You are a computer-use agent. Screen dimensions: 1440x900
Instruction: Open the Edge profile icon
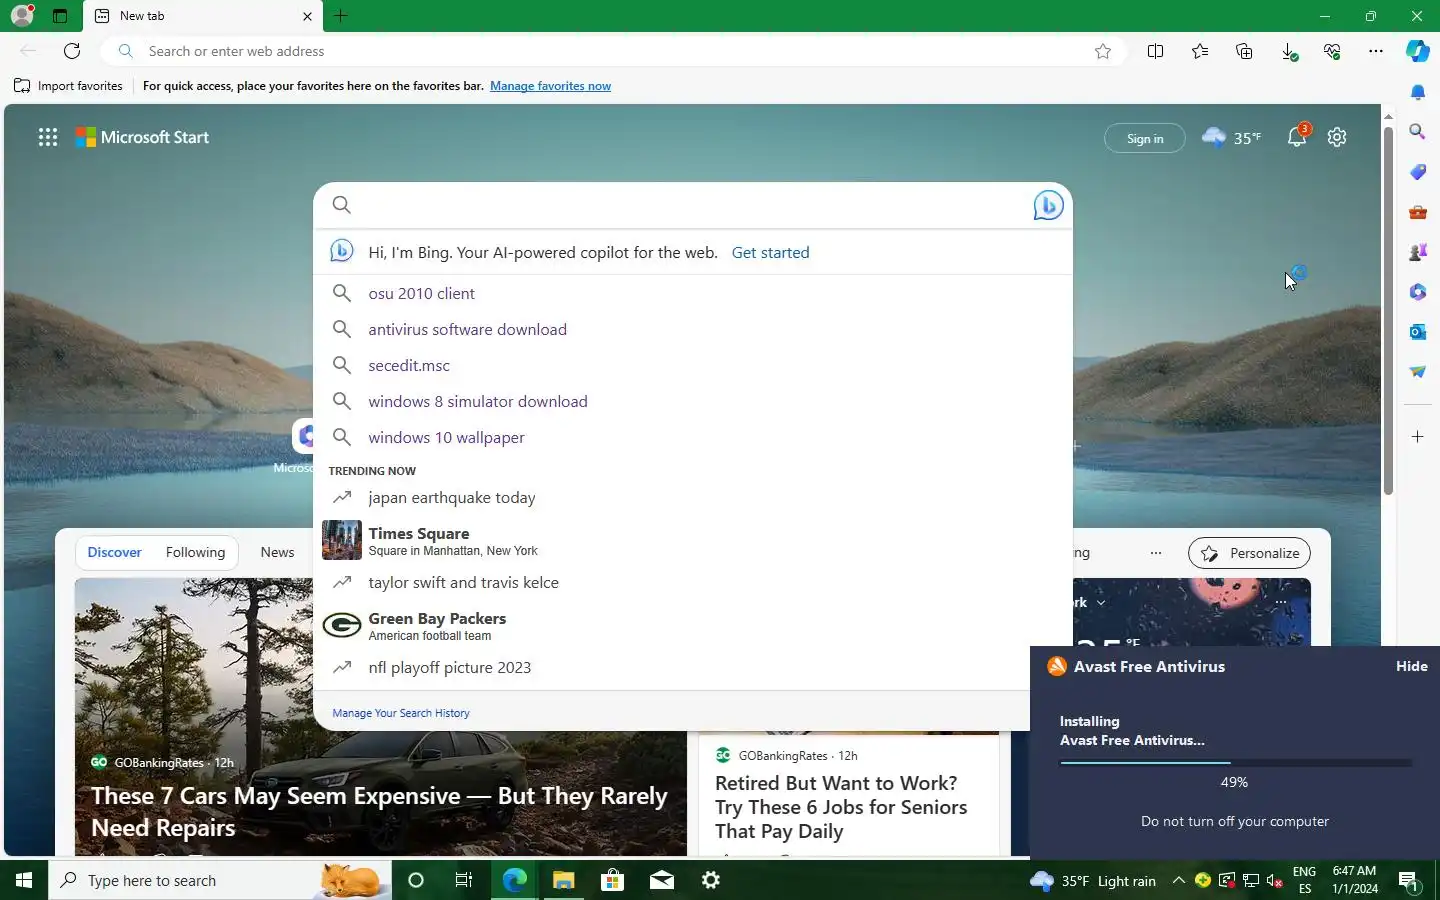click(x=22, y=16)
